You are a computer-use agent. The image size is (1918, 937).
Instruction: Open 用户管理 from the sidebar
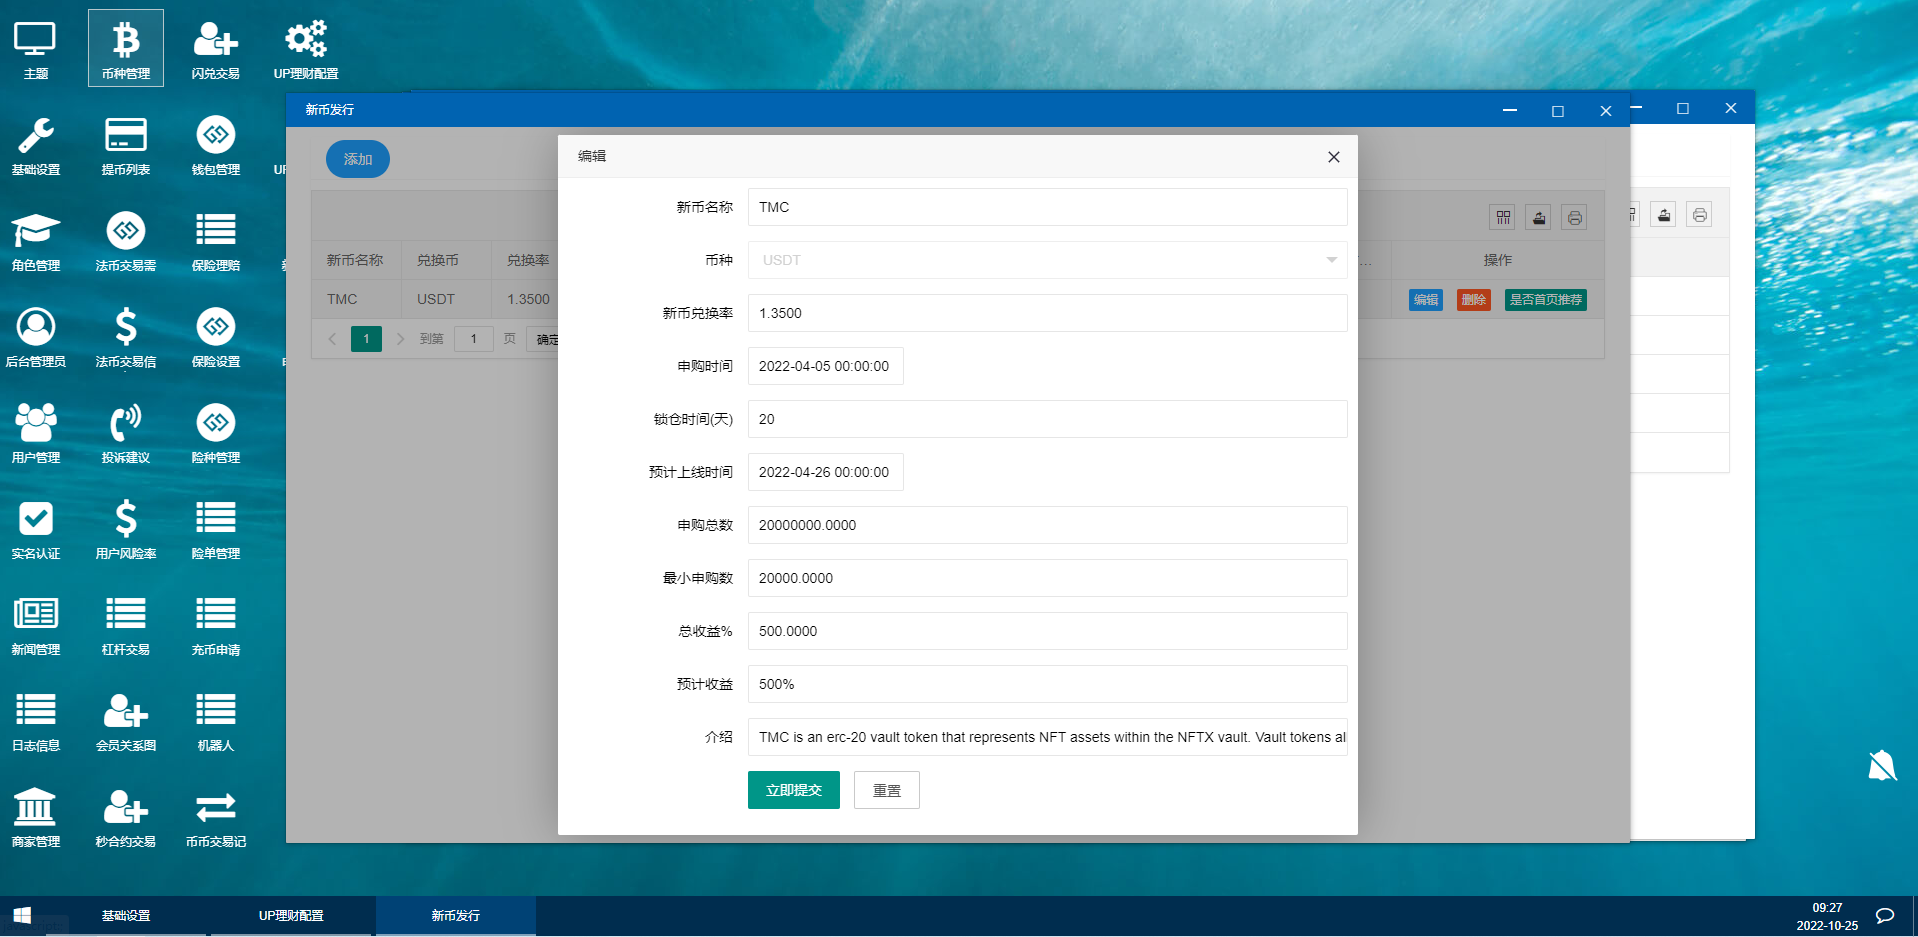[36, 432]
